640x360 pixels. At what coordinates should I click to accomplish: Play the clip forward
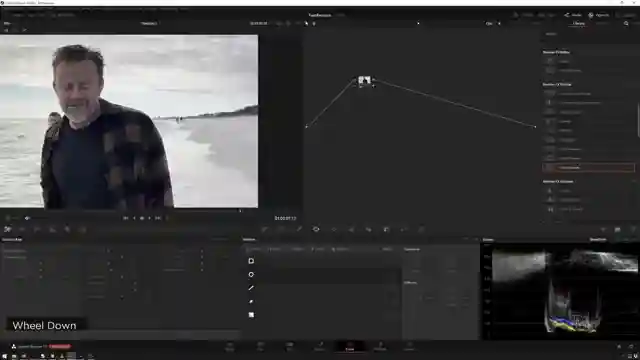[149, 218]
